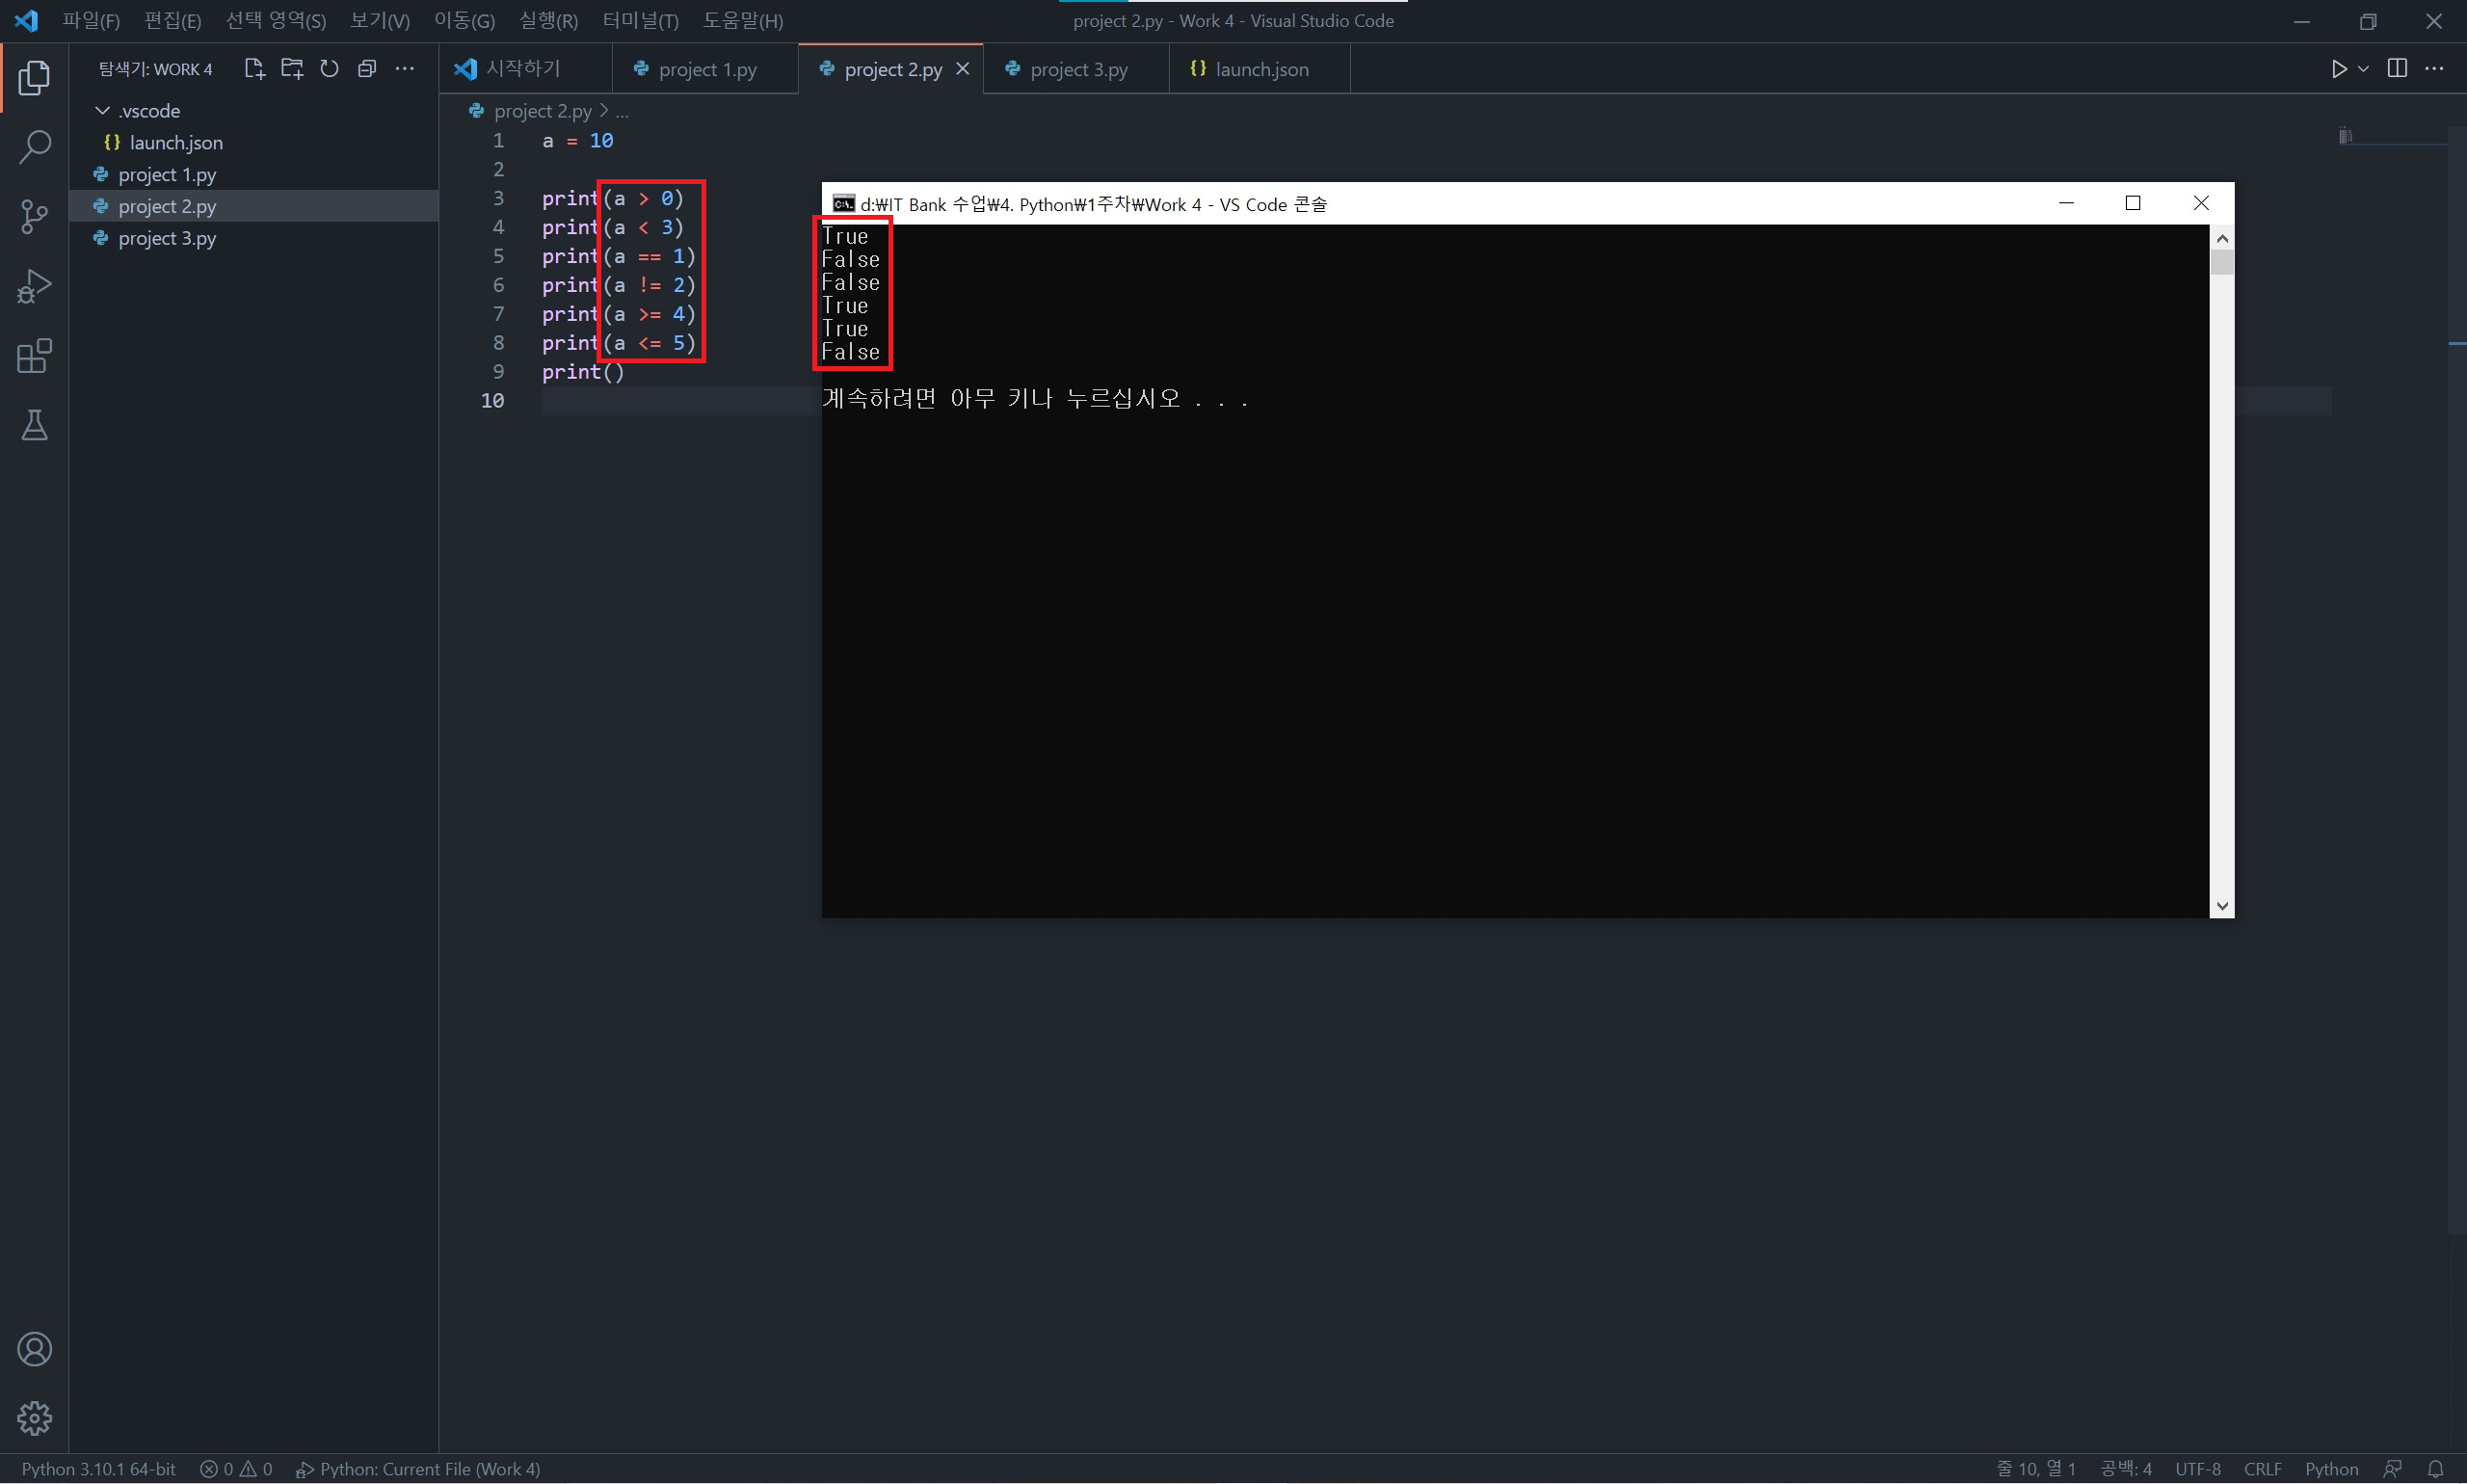Click the New Folder icon in explorer
The width and height of the screenshot is (2467, 1484).
(x=292, y=68)
